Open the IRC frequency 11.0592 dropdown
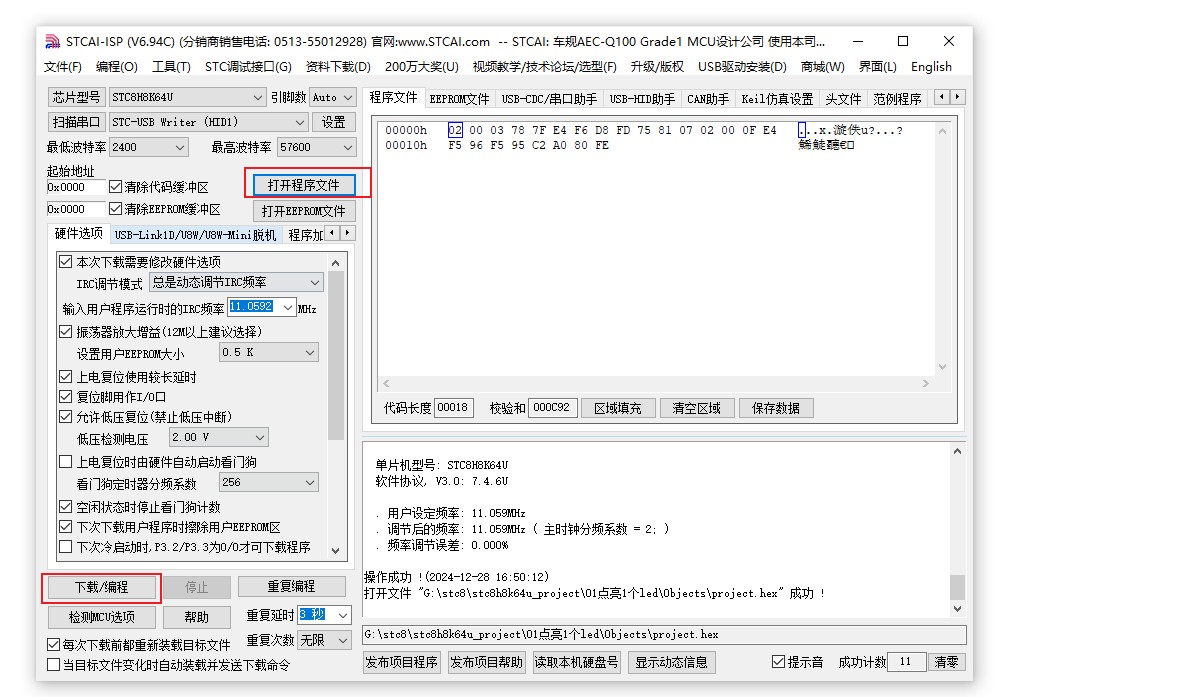The image size is (1200, 697). coord(288,308)
